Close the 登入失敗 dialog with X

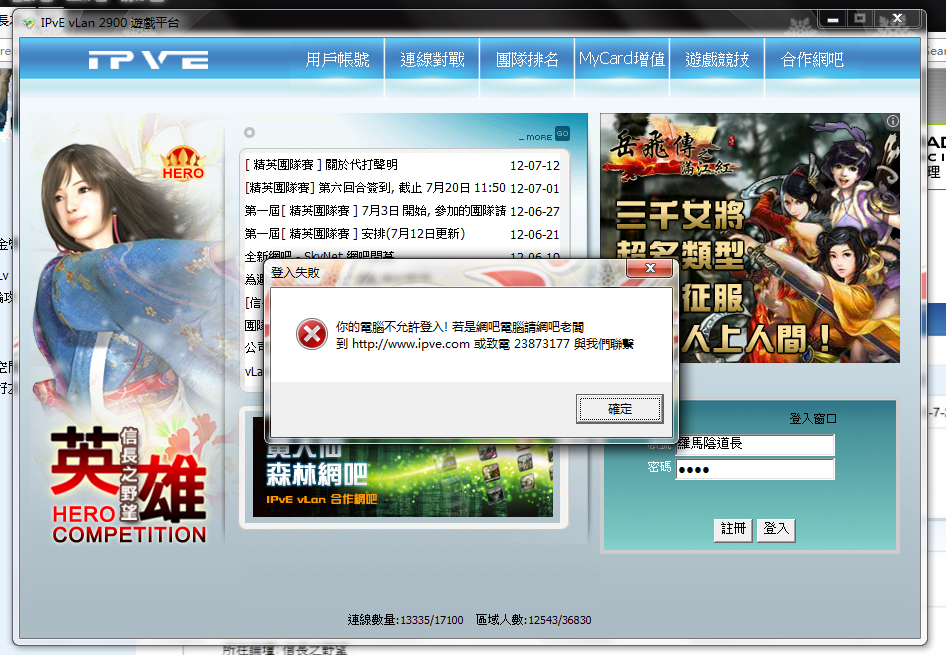(x=650, y=268)
